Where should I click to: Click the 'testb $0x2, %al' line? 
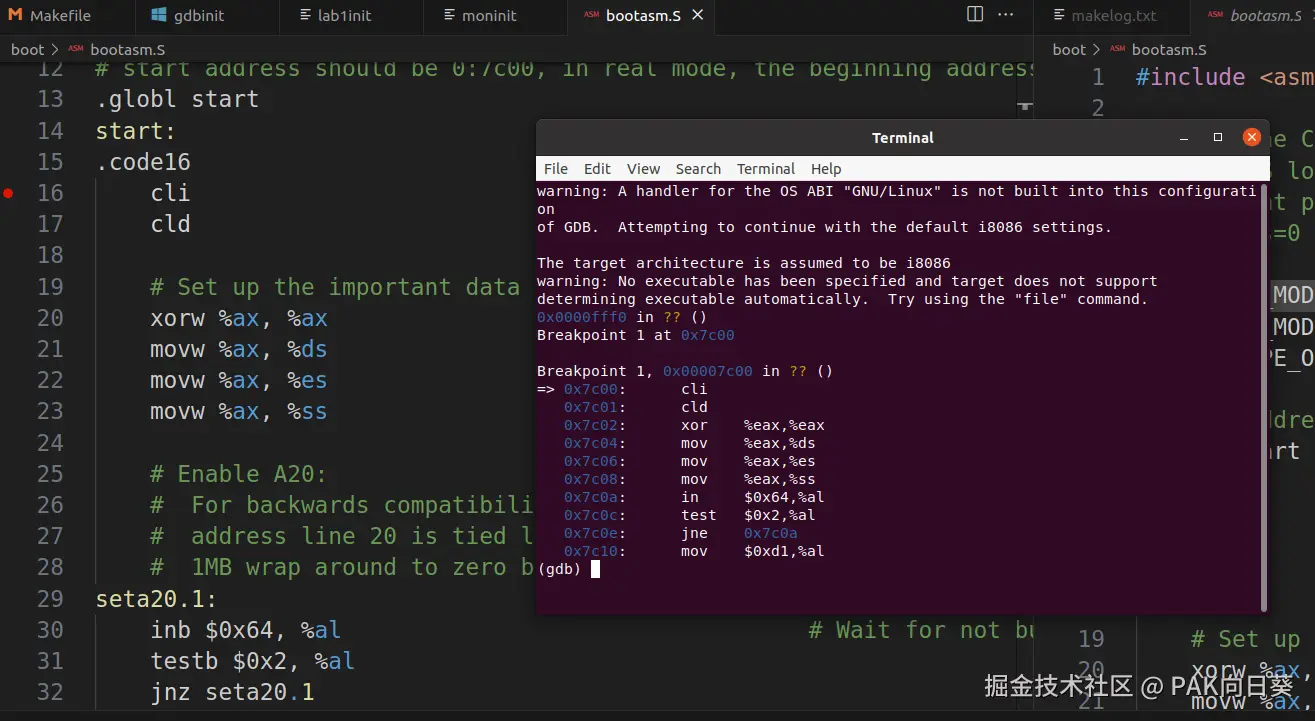pos(252,661)
